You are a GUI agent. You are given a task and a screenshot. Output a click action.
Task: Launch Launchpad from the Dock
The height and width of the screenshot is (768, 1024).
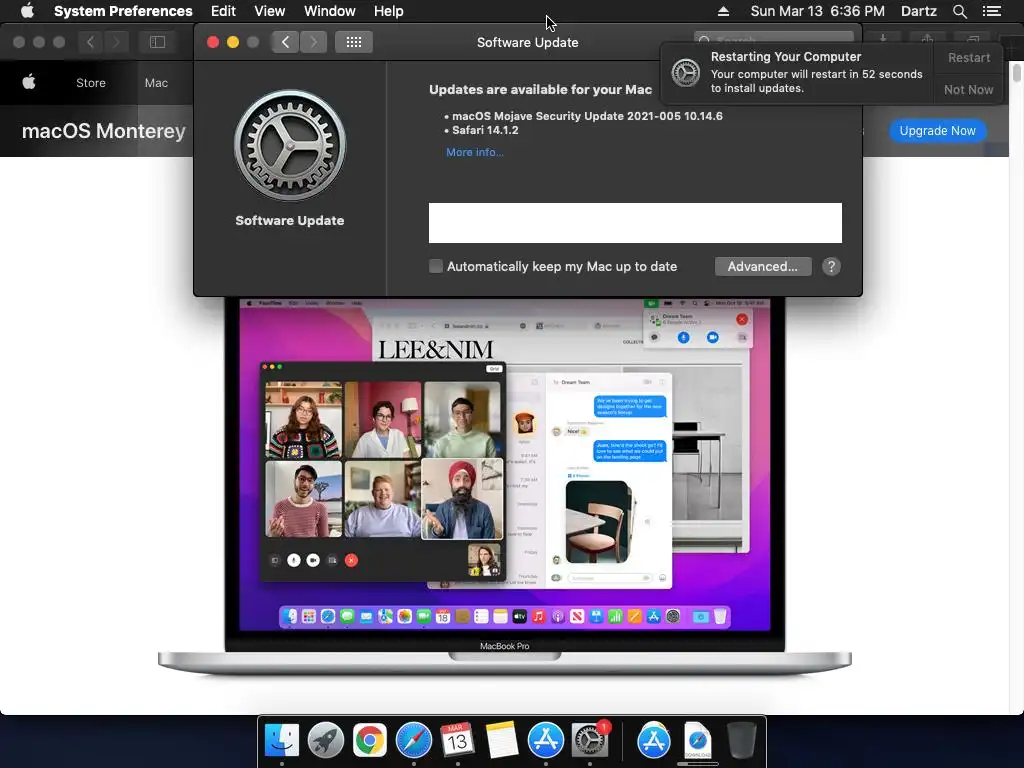pos(325,741)
